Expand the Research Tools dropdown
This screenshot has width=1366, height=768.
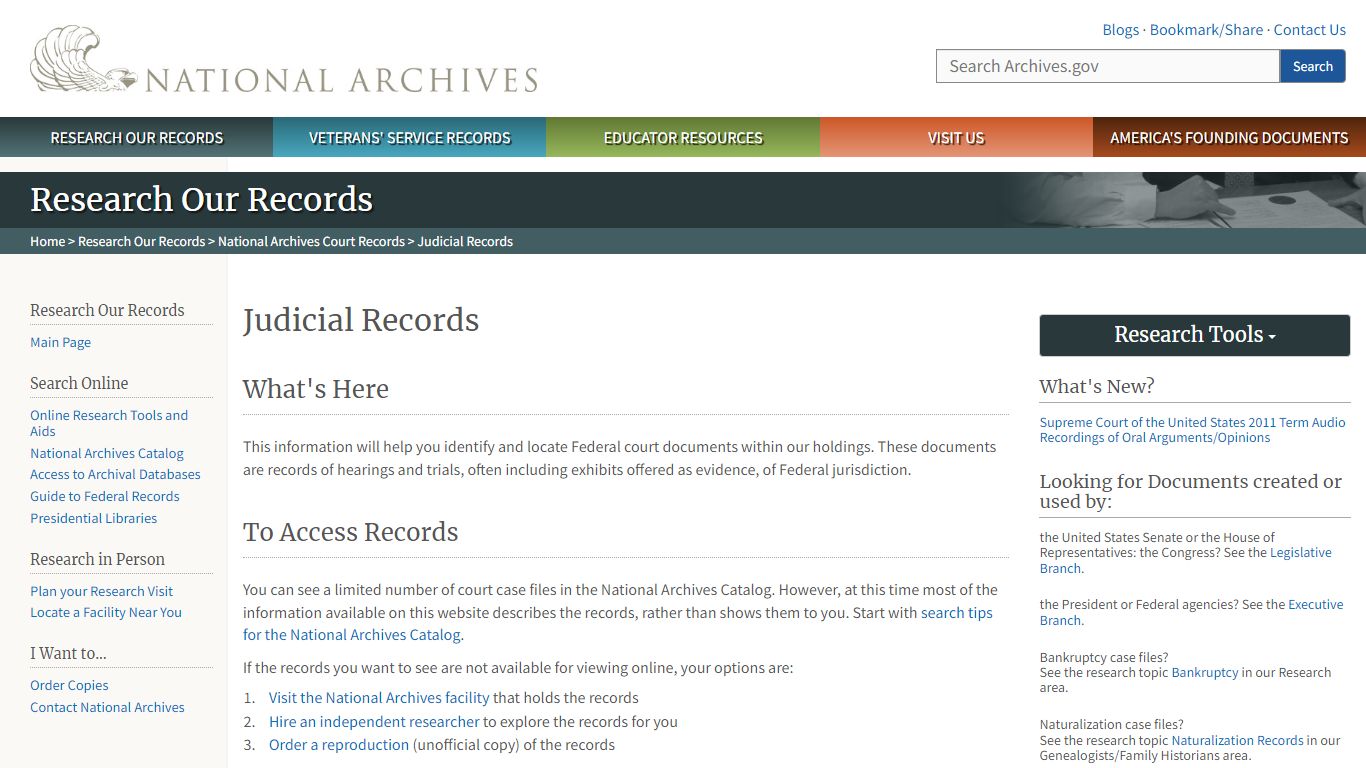click(x=1195, y=335)
